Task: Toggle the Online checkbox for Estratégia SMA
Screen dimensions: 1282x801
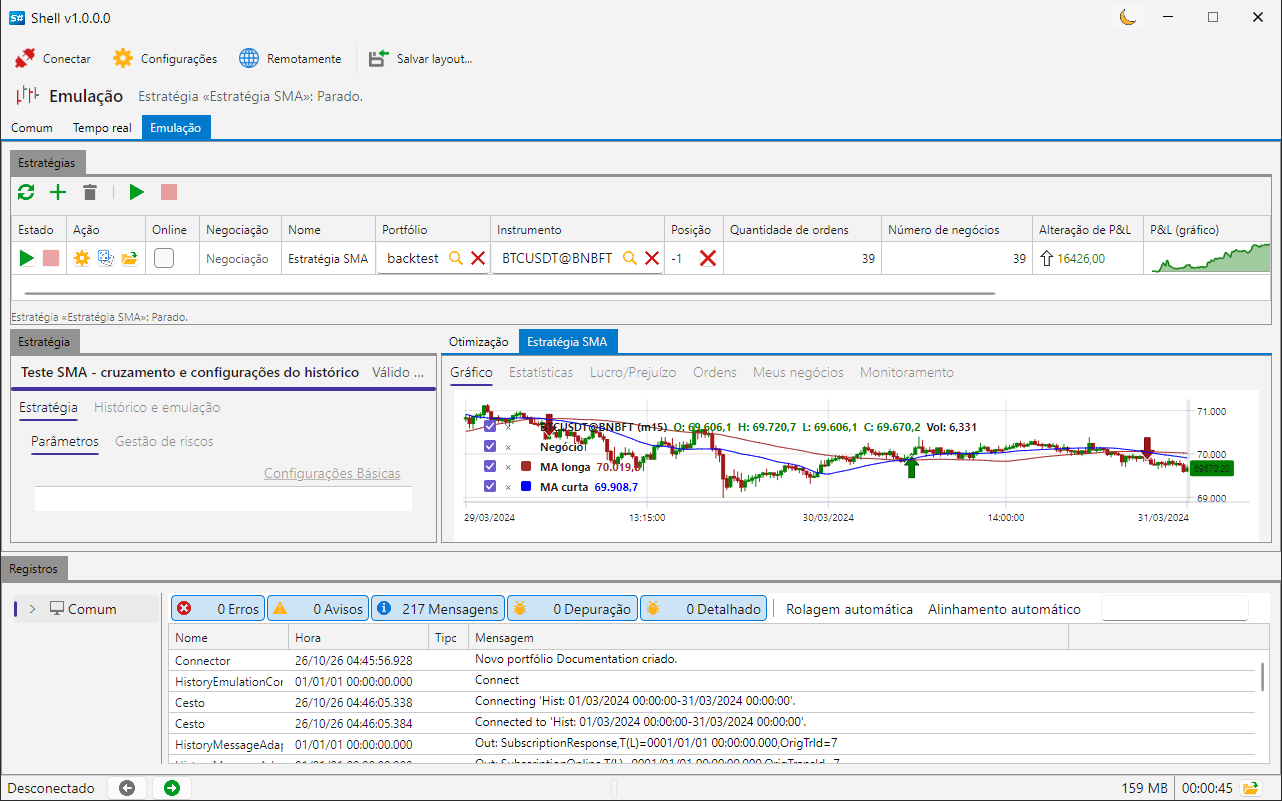Action: 164,258
